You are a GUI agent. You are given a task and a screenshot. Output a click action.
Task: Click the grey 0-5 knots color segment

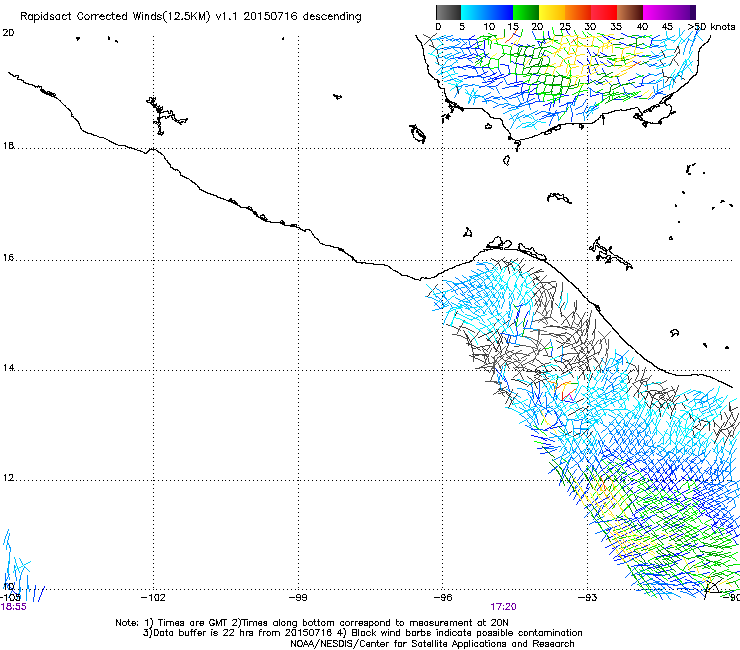[x=448, y=12]
